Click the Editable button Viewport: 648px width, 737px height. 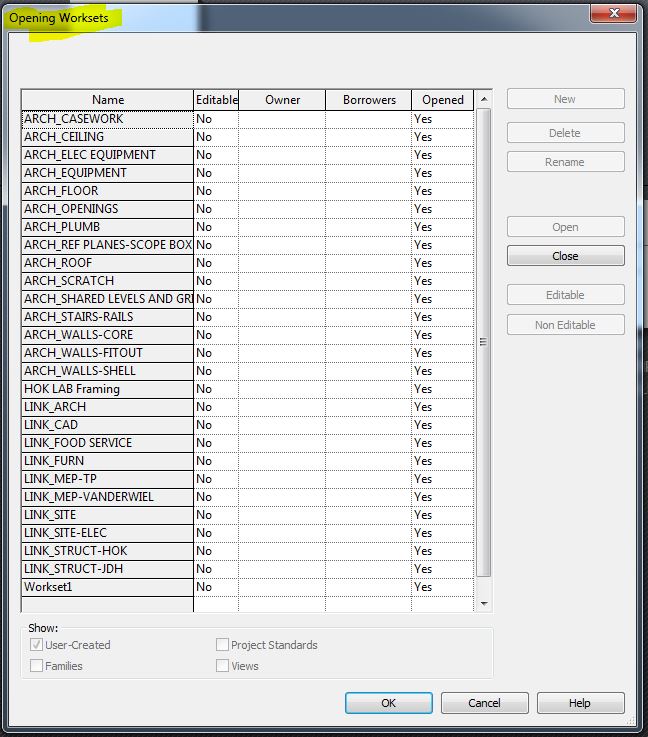pyautogui.click(x=565, y=295)
